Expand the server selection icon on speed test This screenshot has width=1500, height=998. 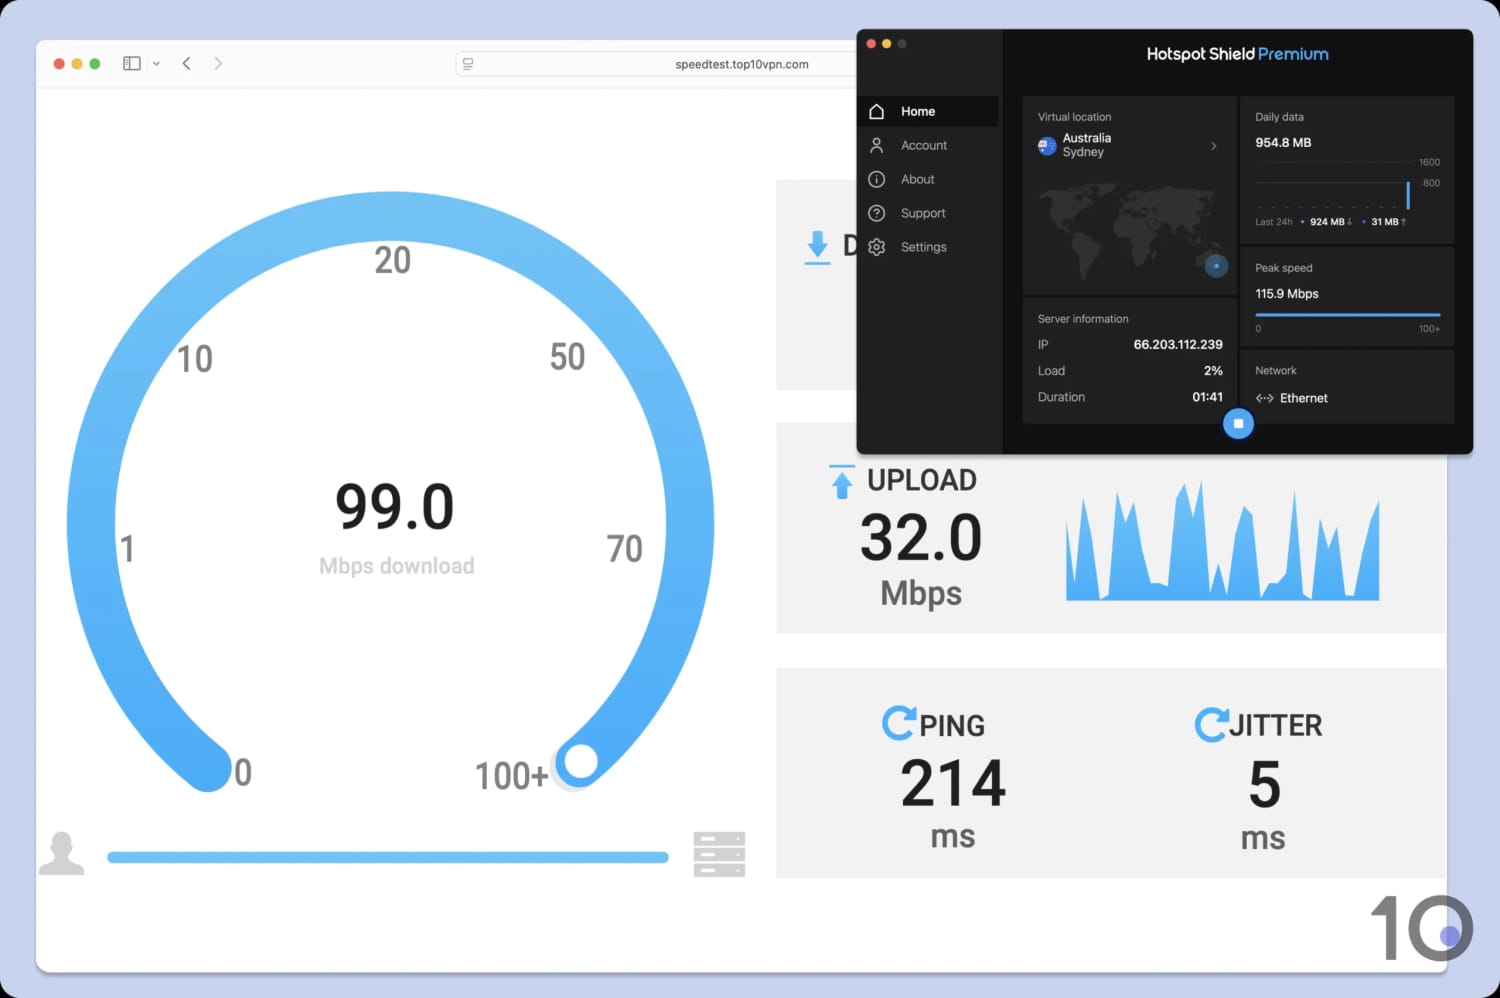point(718,853)
